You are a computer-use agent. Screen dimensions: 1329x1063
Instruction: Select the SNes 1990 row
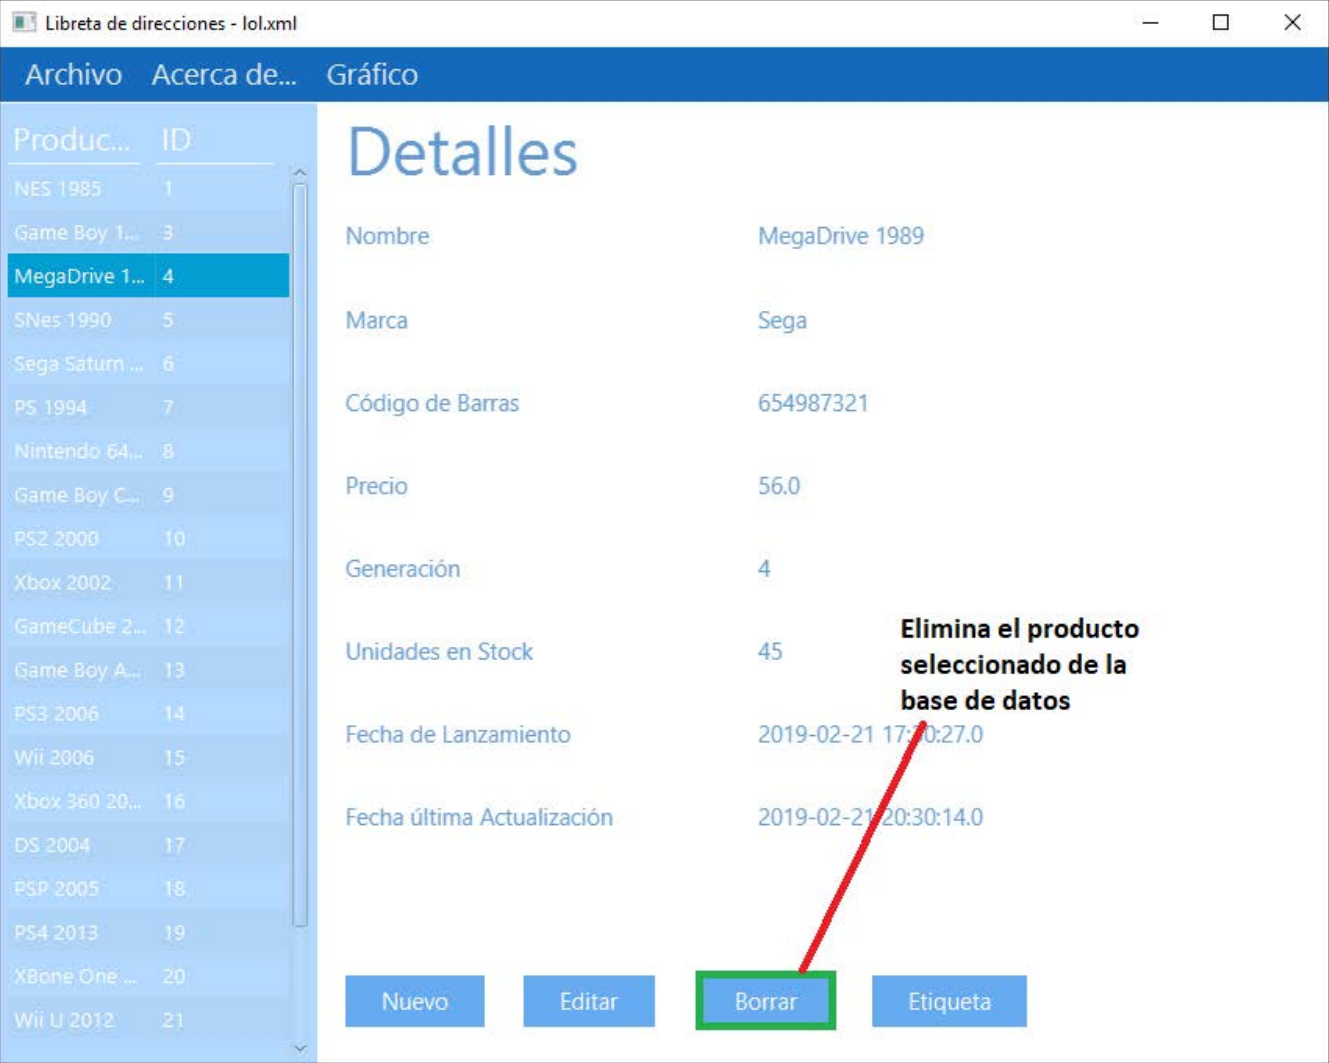click(148, 320)
